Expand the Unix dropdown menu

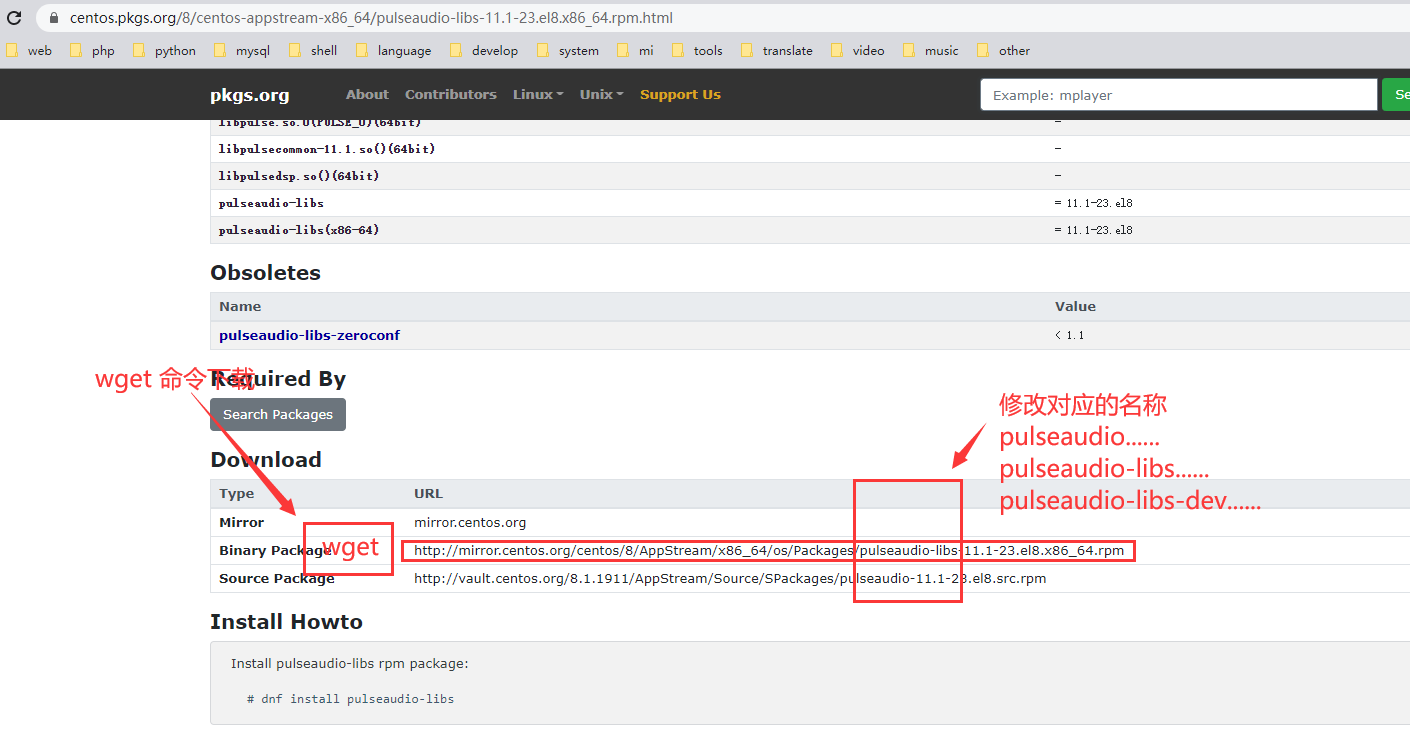click(601, 94)
